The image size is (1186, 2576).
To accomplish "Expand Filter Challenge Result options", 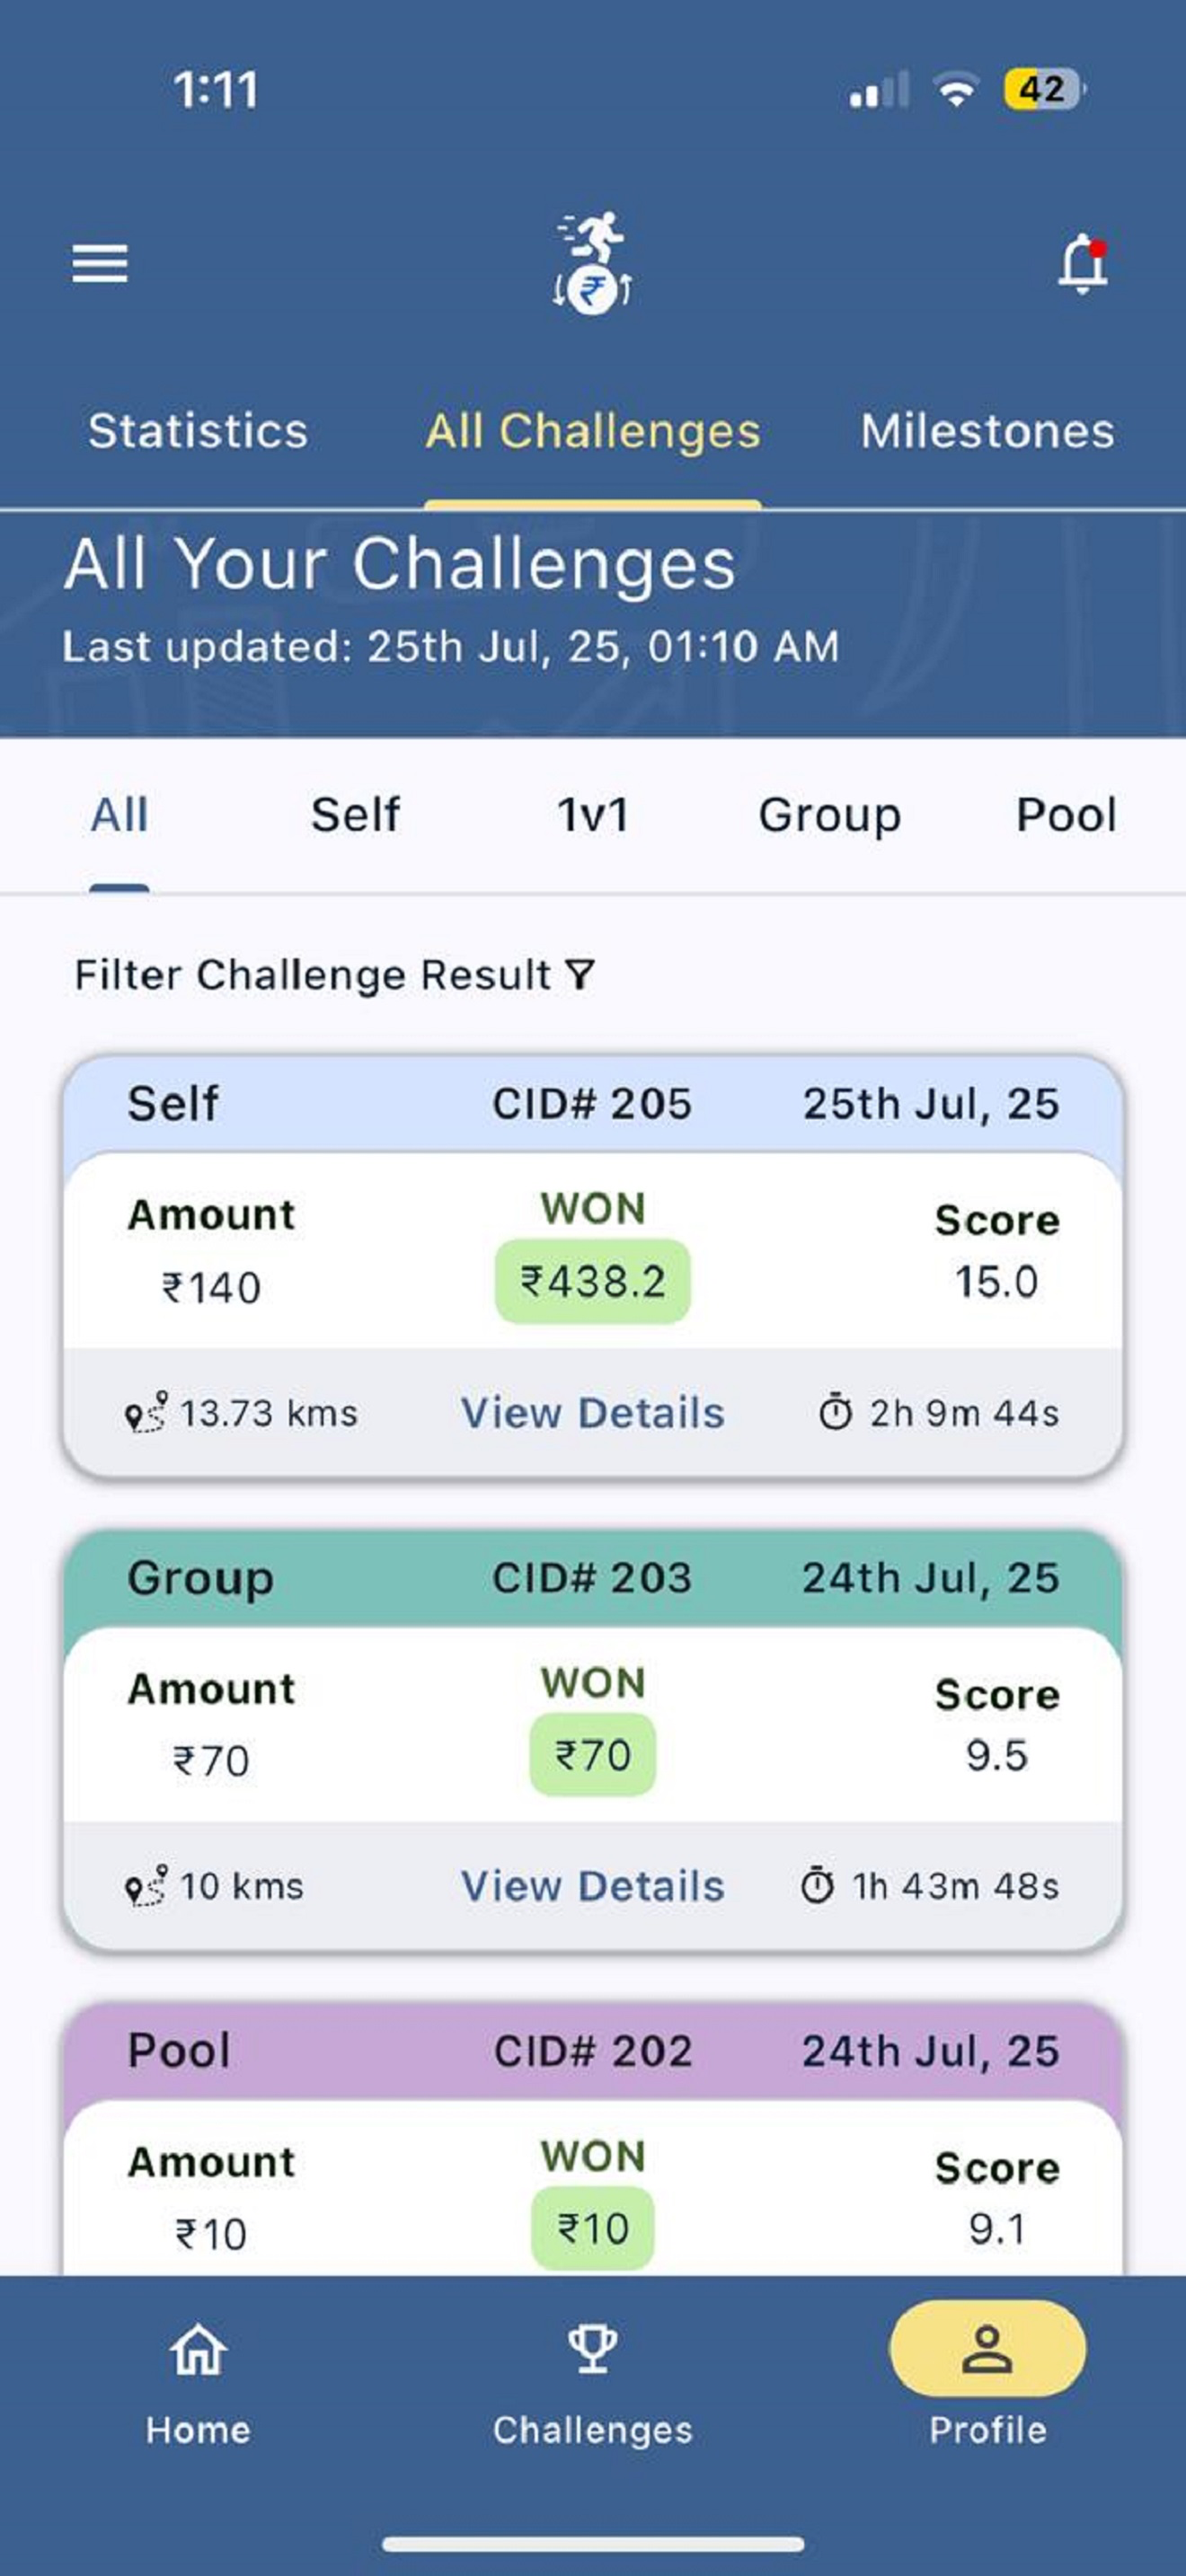I will (x=335, y=974).
